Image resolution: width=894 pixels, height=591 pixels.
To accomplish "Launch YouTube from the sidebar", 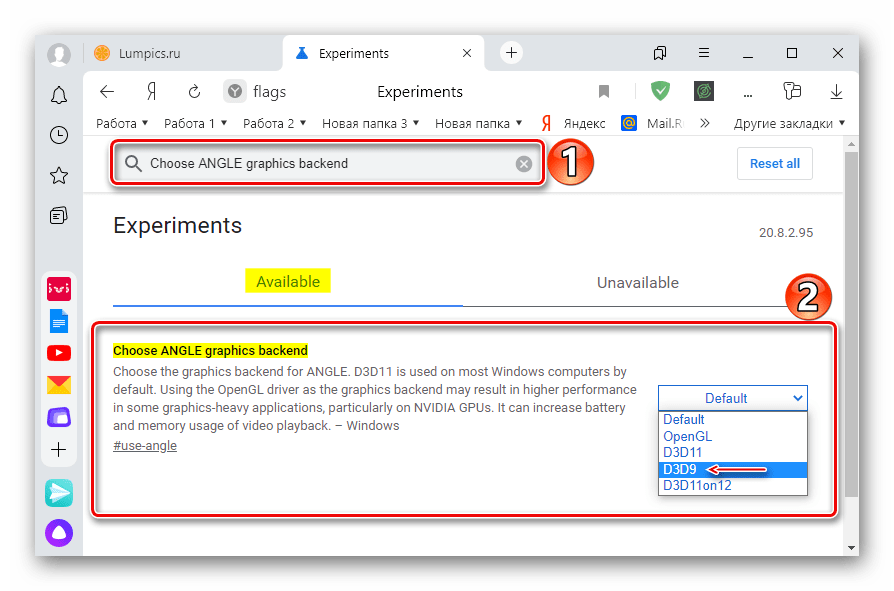I will [59, 353].
